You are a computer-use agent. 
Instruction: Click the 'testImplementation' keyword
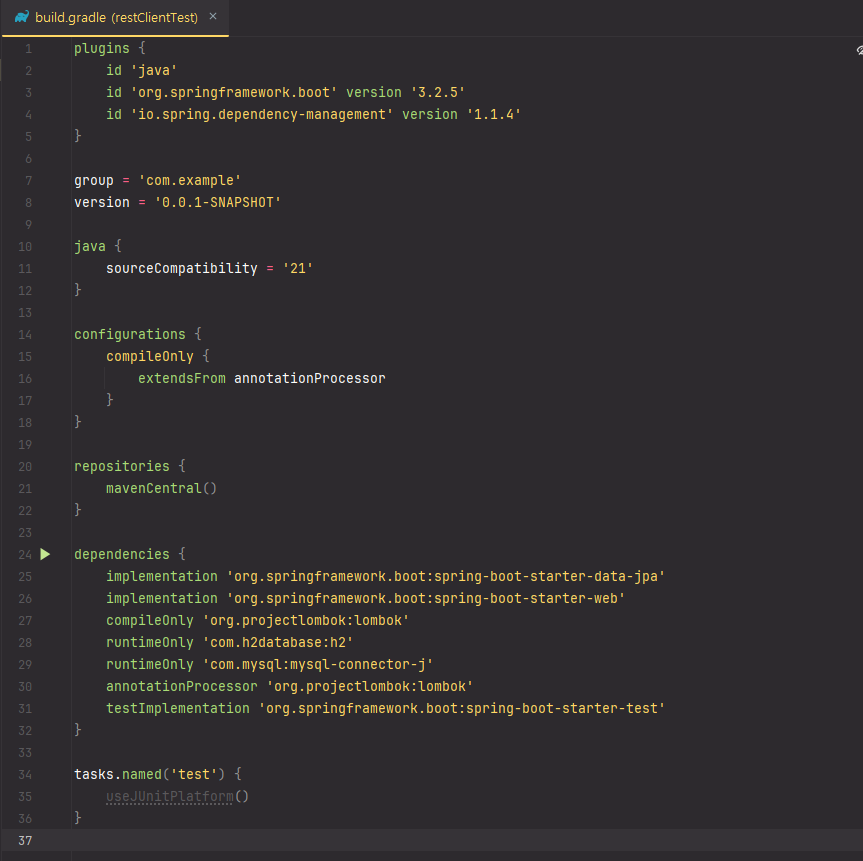click(178, 709)
